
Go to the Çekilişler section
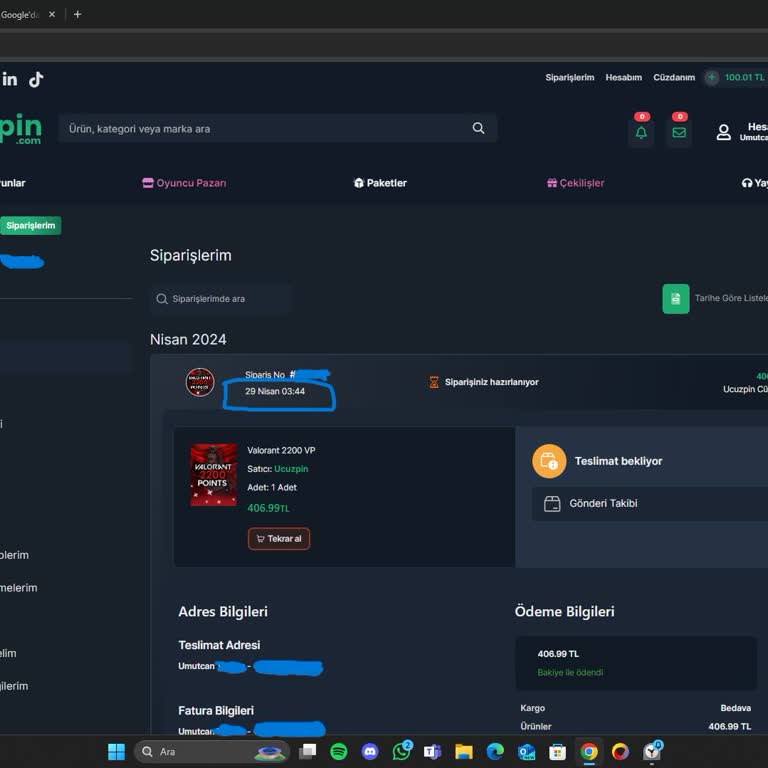[x=576, y=183]
